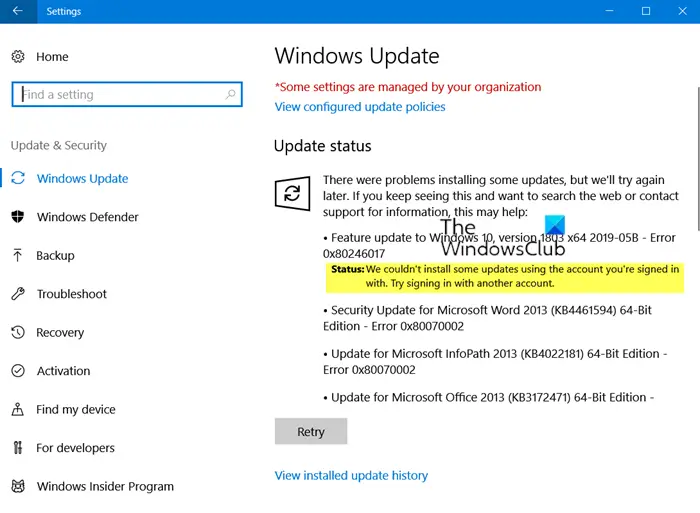
Task: Click the Activation checkmark circle icon
Action: (x=18, y=371)
